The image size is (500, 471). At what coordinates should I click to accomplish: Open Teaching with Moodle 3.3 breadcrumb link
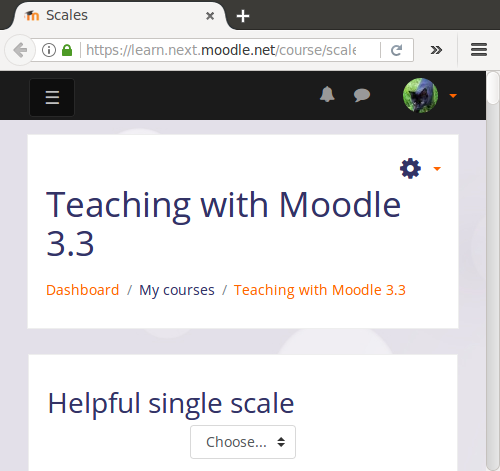[320, 290]
